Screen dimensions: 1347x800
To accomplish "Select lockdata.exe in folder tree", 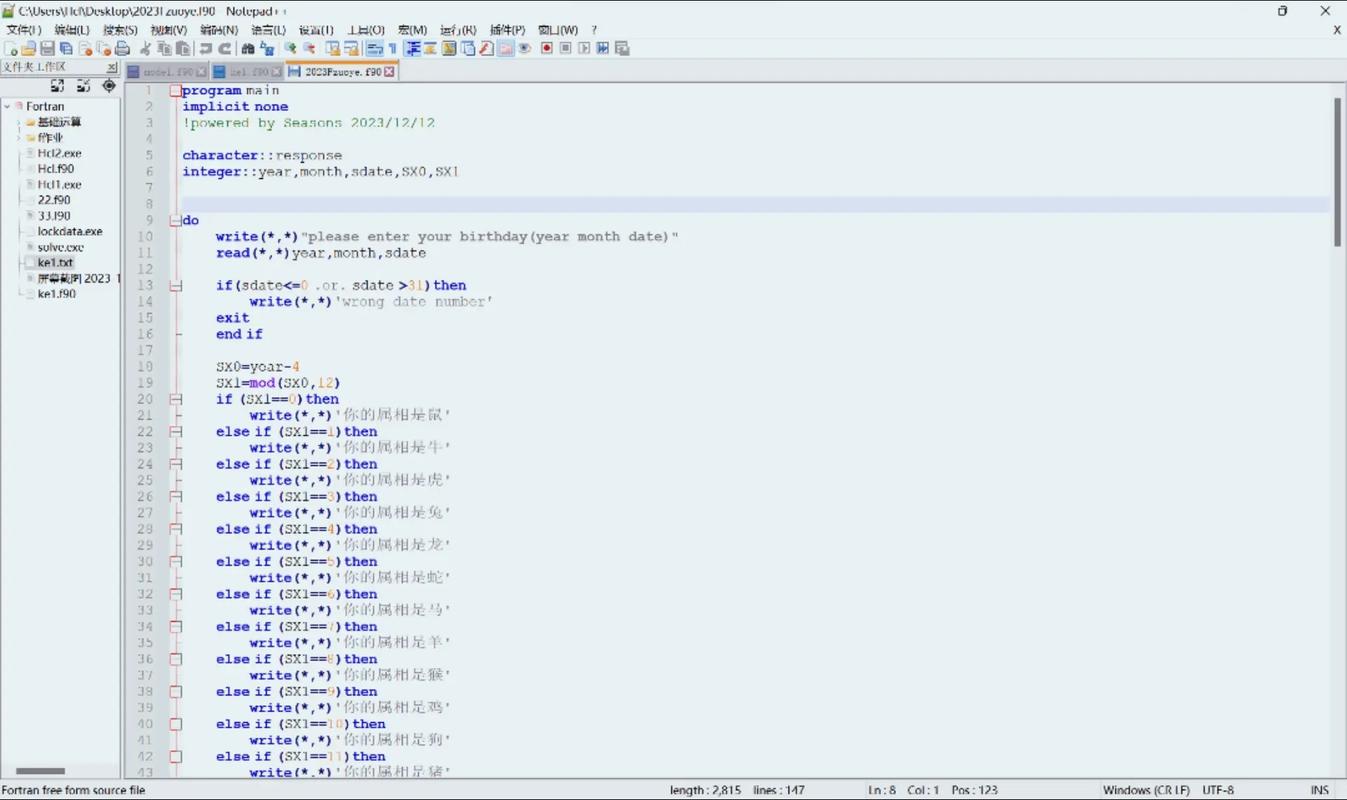I will coord(70,231).
